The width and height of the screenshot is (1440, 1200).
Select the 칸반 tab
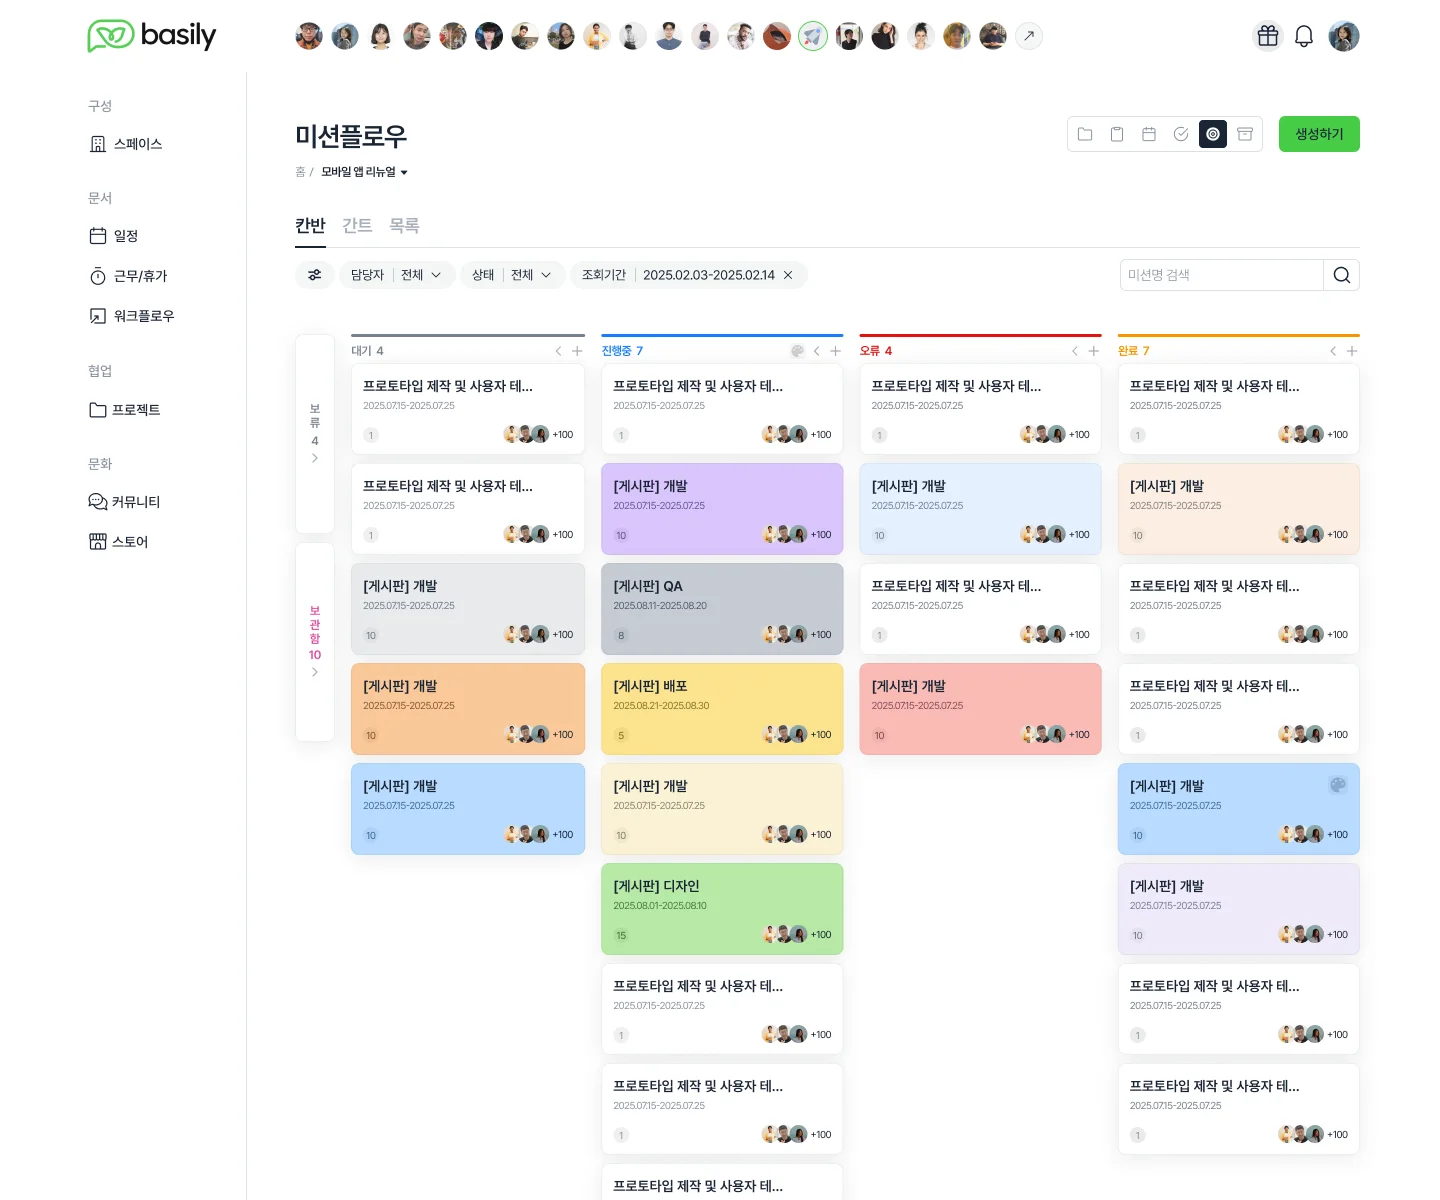coord(310,226)
